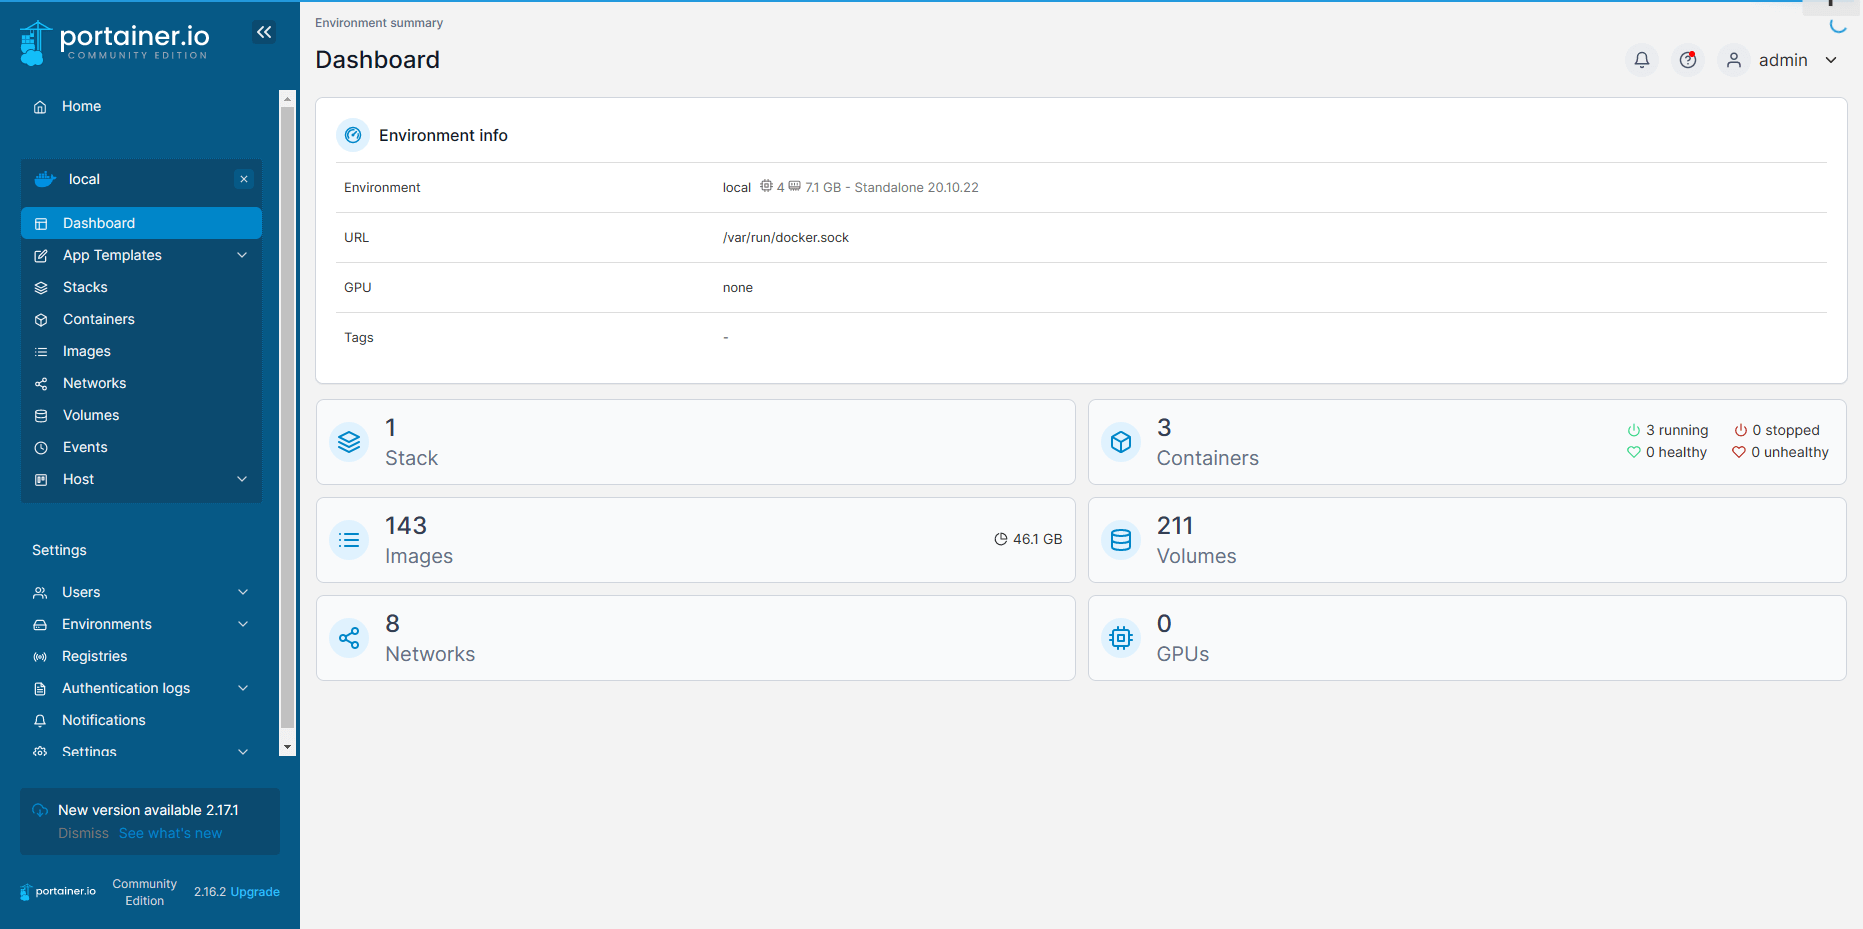Collapse the sidebar with the double-chevron
Viewport: 1863px width, 929px height.
(263, 31)
